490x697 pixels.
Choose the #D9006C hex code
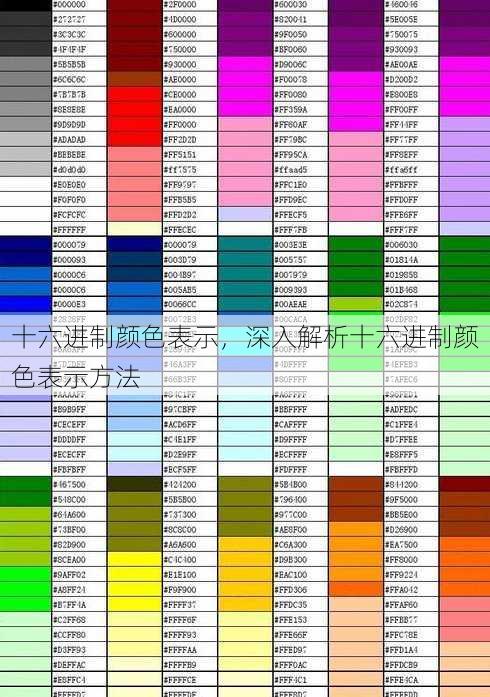[290, 64]
